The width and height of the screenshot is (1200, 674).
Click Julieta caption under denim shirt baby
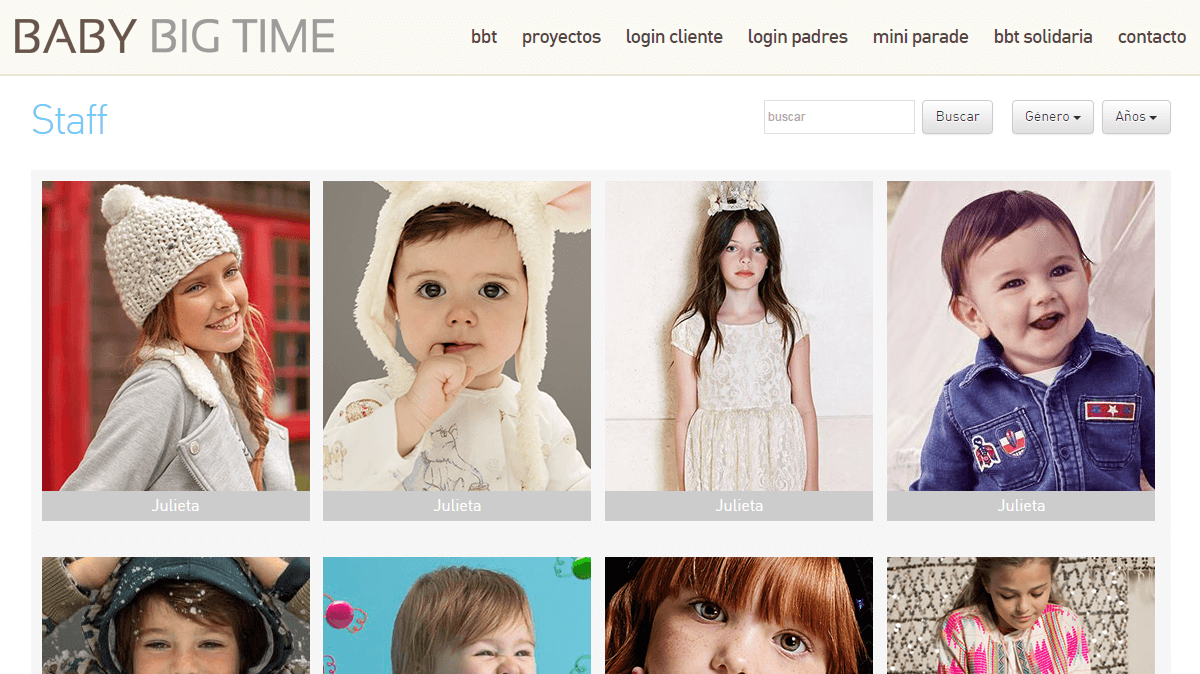coord(1021,506)
